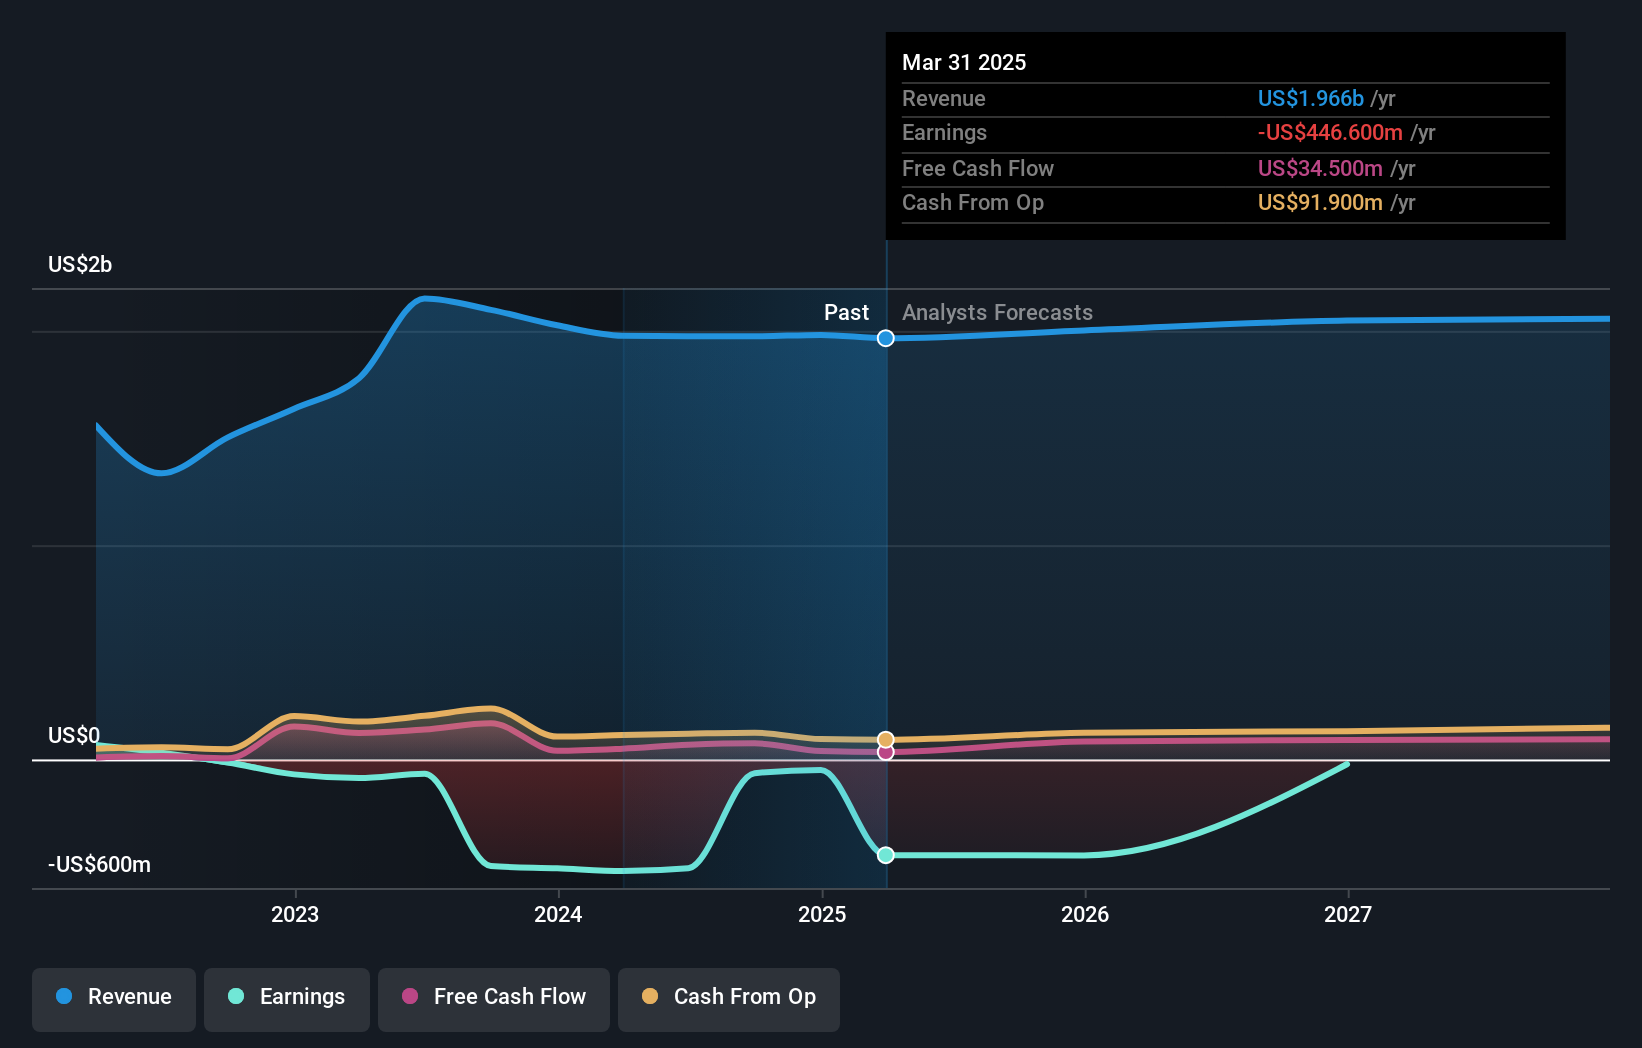Click the 2027 x-axis label

(x=1348, y=914)
